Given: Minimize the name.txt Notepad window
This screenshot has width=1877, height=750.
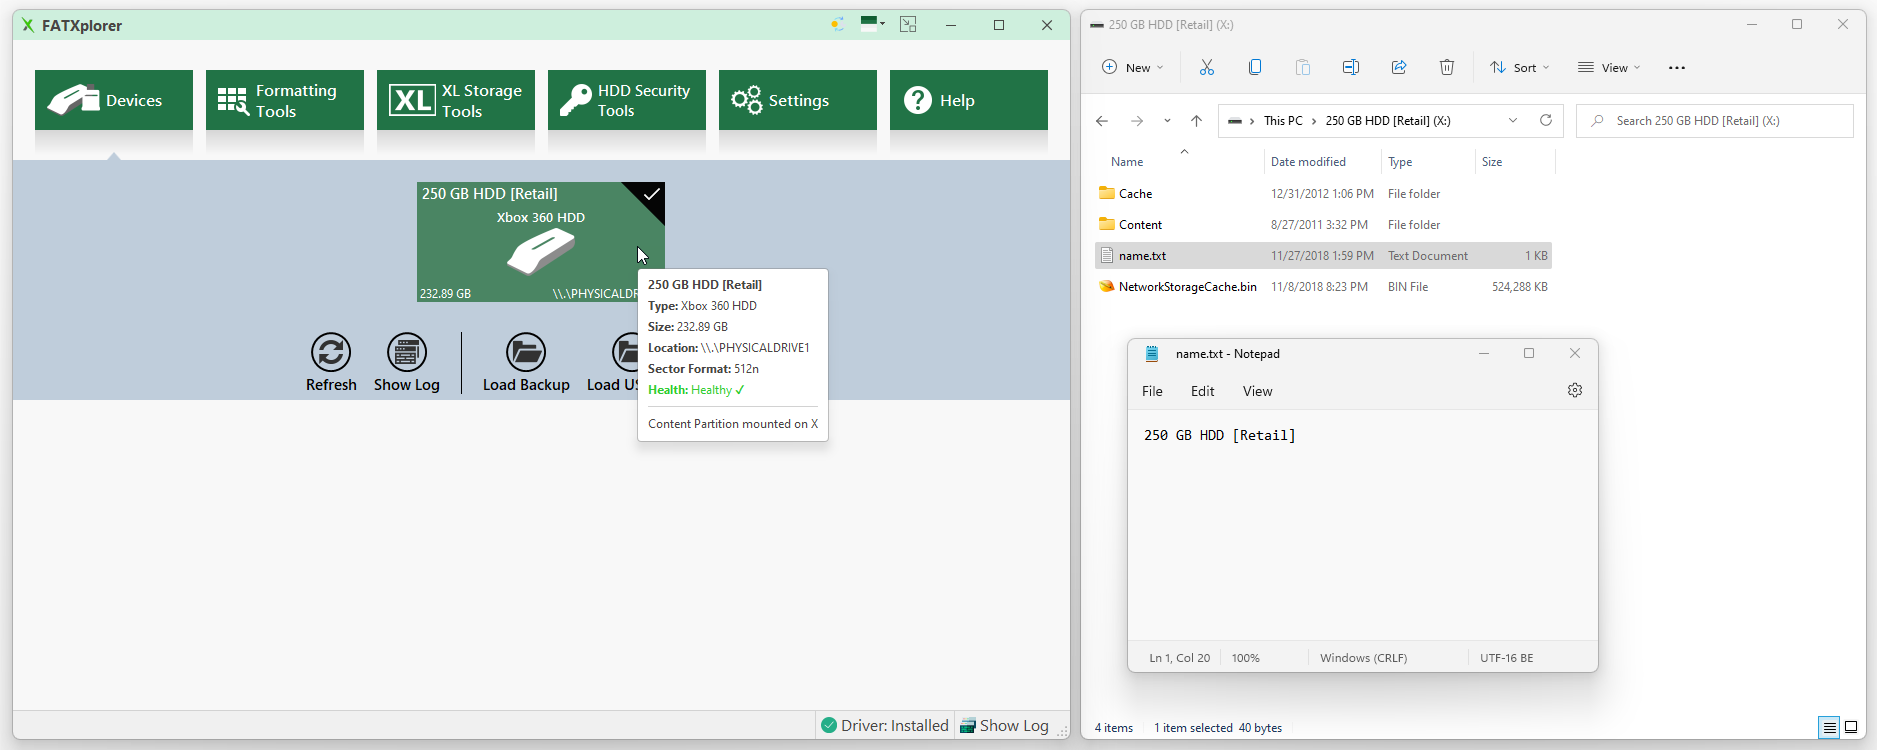Looking at the screenshot, I should click(x=1484, y=353).
